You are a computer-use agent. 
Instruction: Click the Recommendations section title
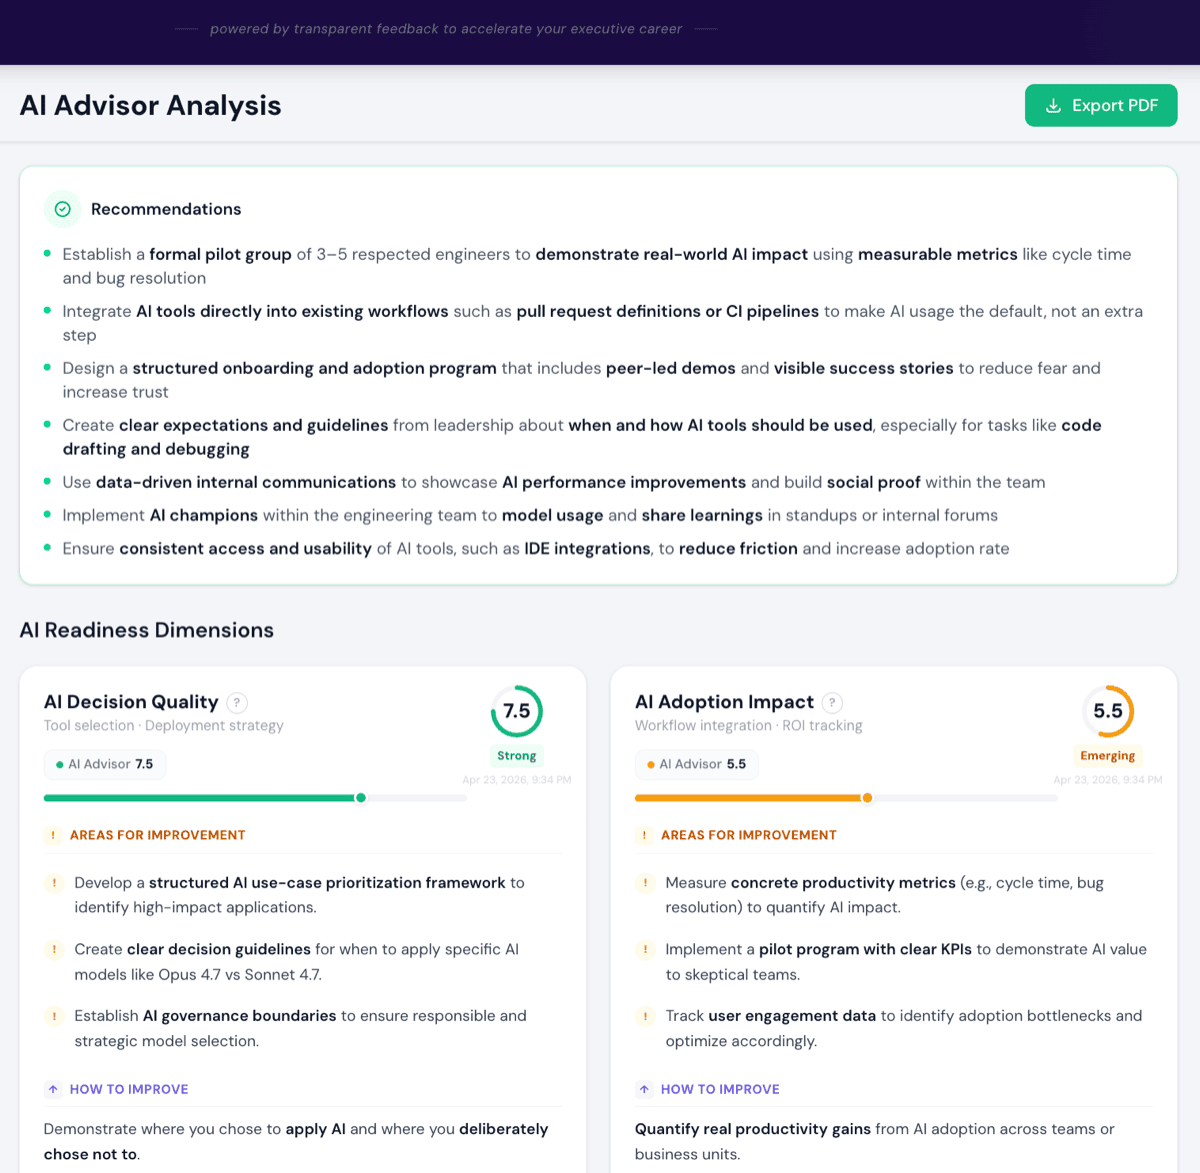coord(166,209)
